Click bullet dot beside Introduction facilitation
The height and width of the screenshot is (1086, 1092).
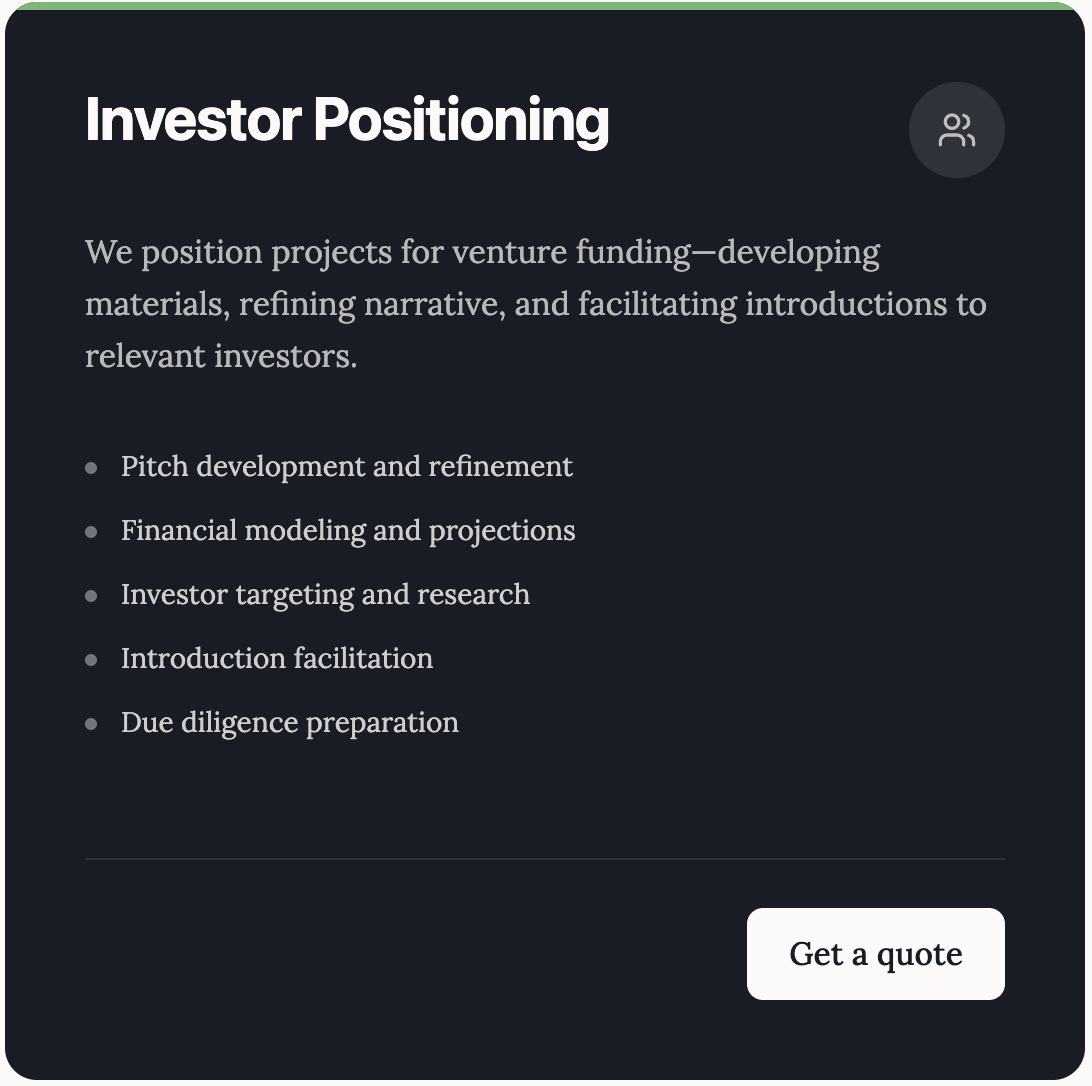click(91, 660)
